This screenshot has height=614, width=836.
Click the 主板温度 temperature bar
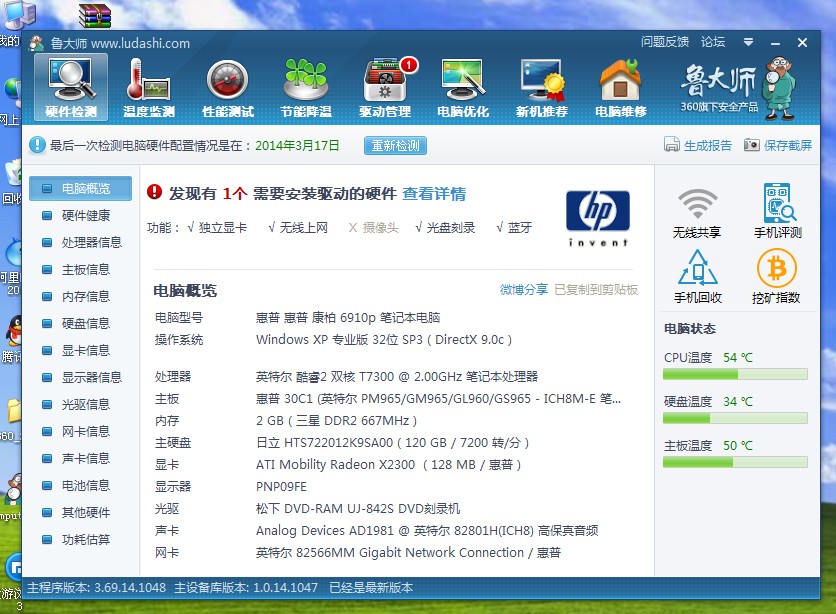735,462
